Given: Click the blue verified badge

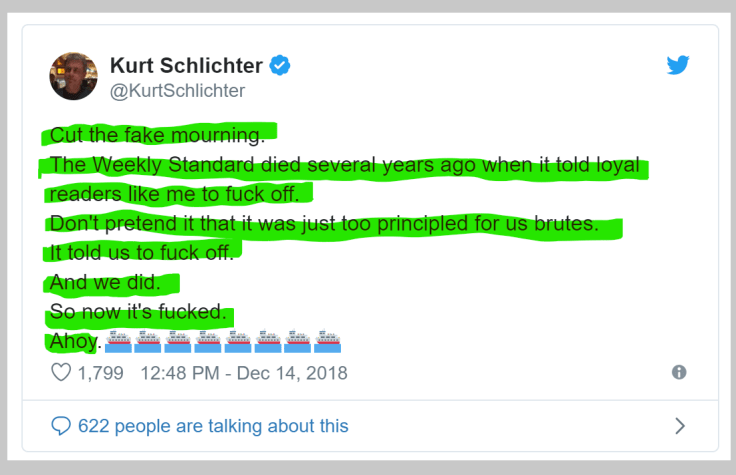Looking at the screenshot, I should 281,66.
